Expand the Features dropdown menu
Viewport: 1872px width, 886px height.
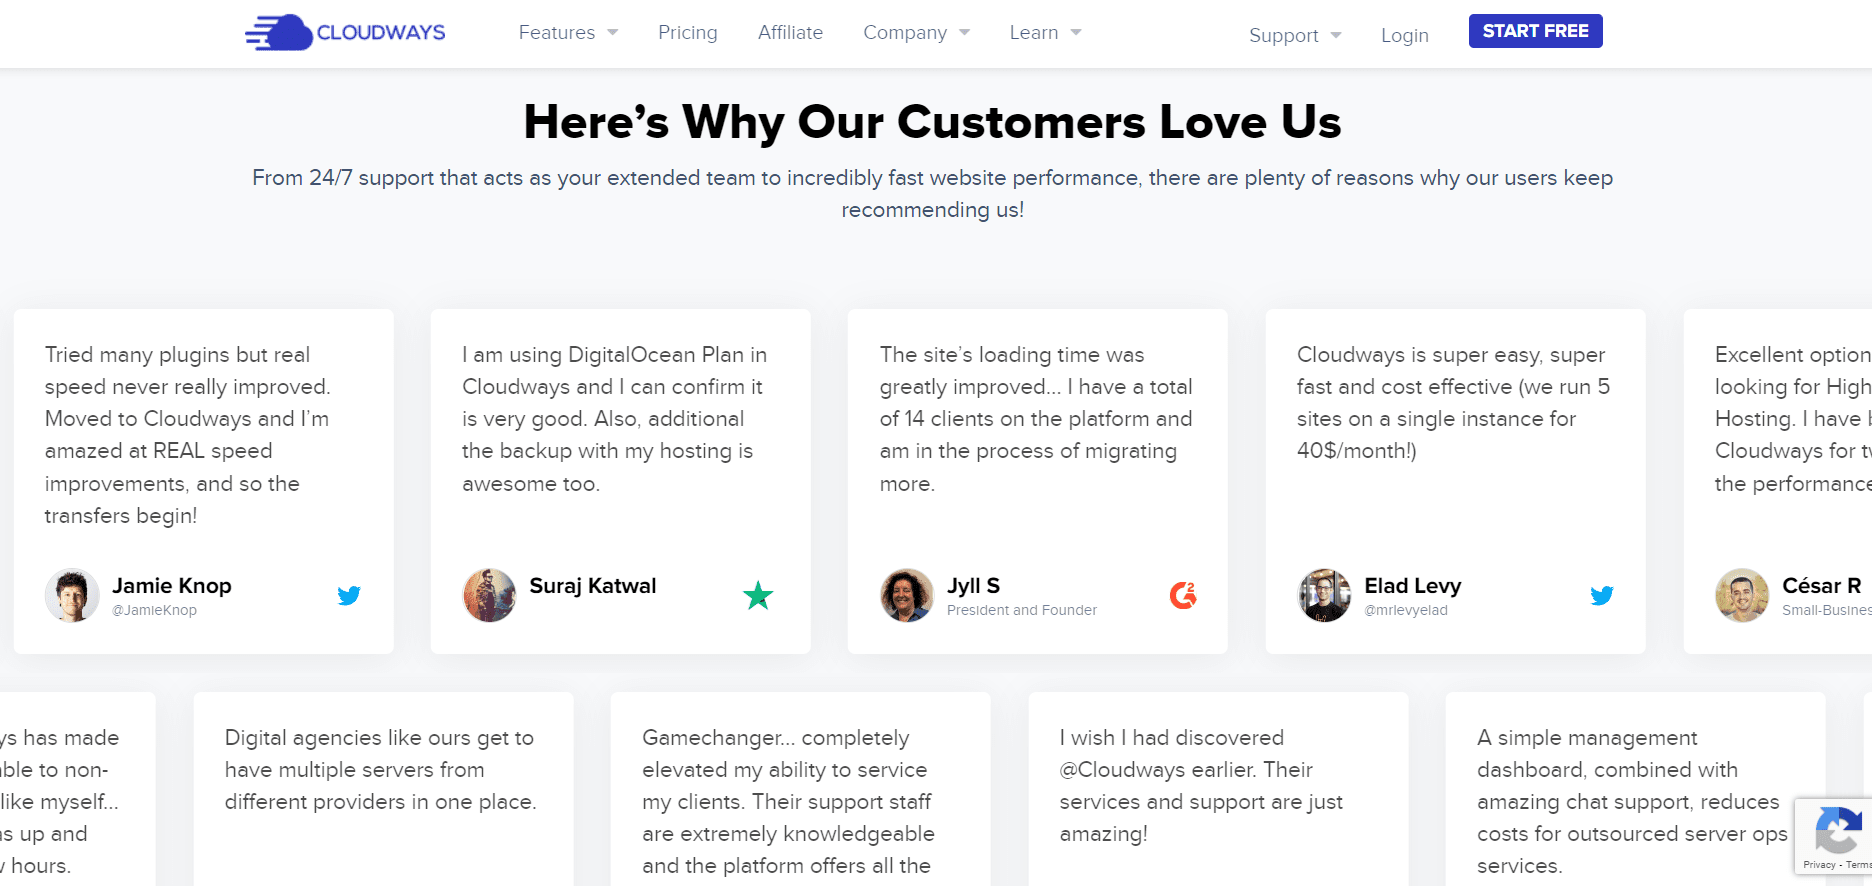coord(568,33)
